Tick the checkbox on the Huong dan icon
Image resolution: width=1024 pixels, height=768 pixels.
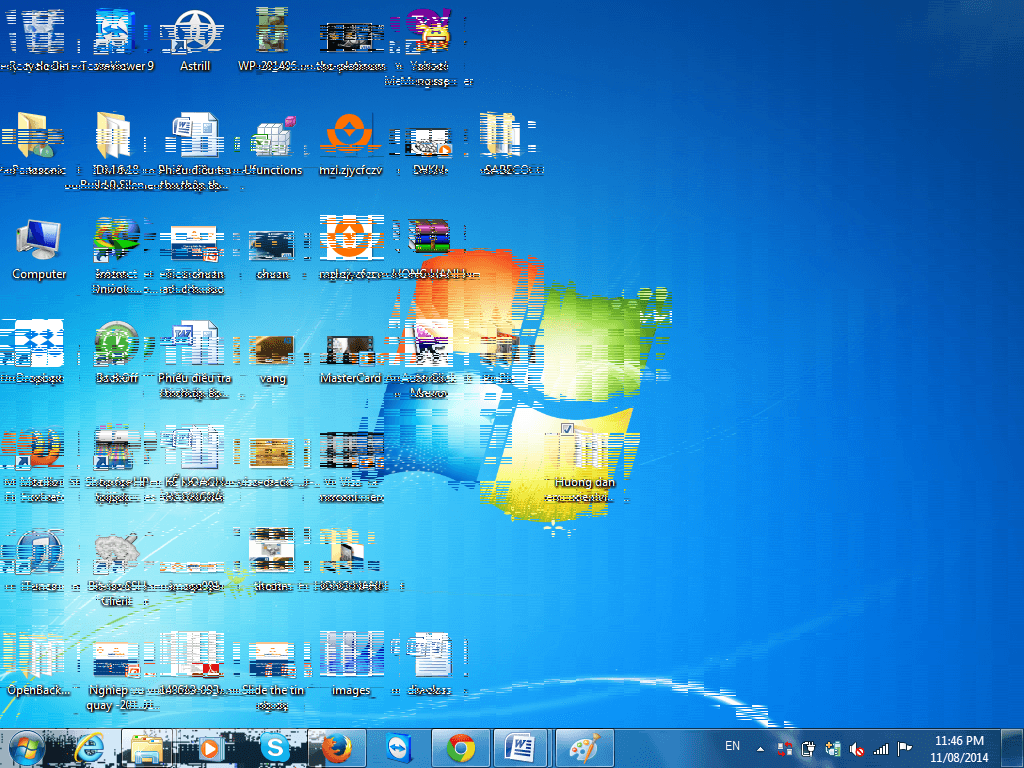567,429
